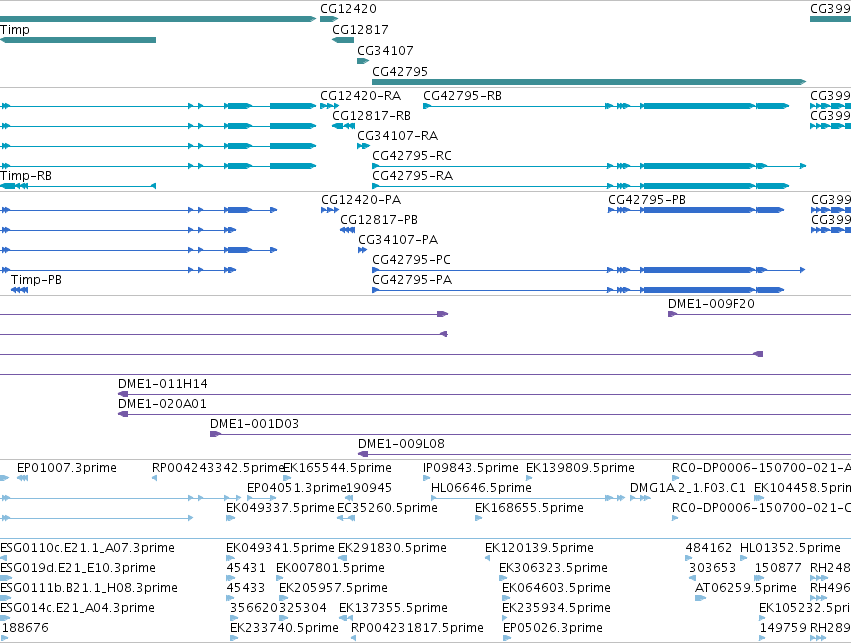Click EST label EP05026.3prime
Viewport: 851px width, 643px height.
coord(552,628)
